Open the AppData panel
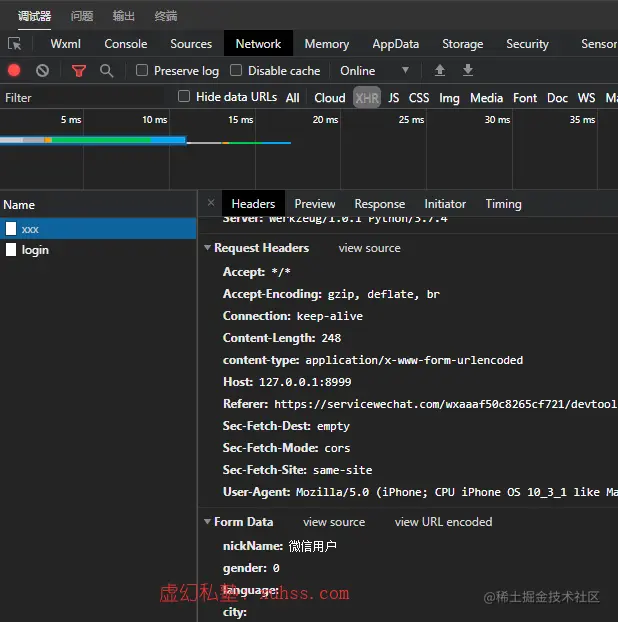The image size is (618, 622). 395,44
